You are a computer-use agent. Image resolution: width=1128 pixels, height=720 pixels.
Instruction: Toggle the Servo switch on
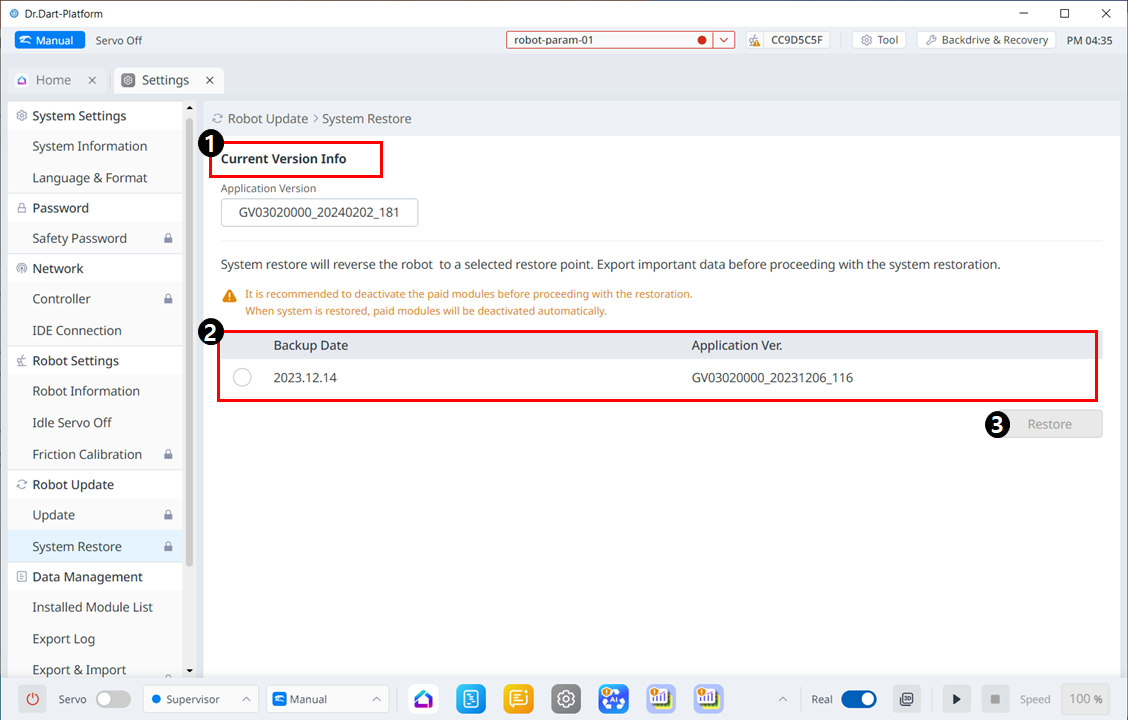[113, 699]
